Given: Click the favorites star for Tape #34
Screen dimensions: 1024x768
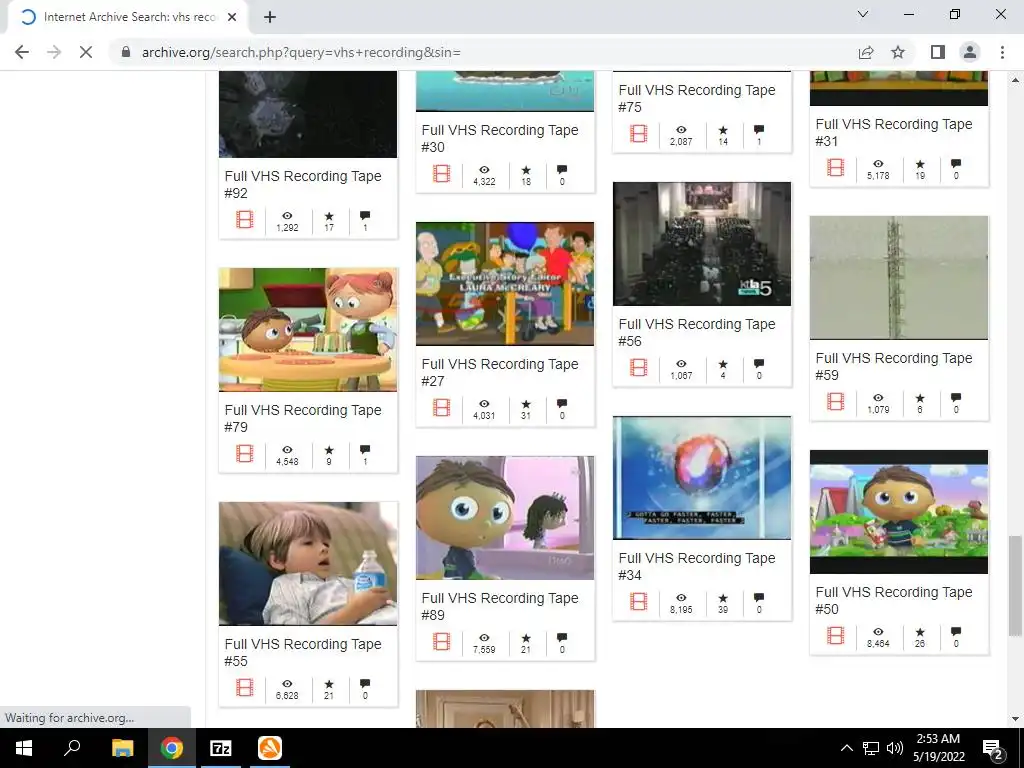Looking at the screenshot, I should pos(723,598).
